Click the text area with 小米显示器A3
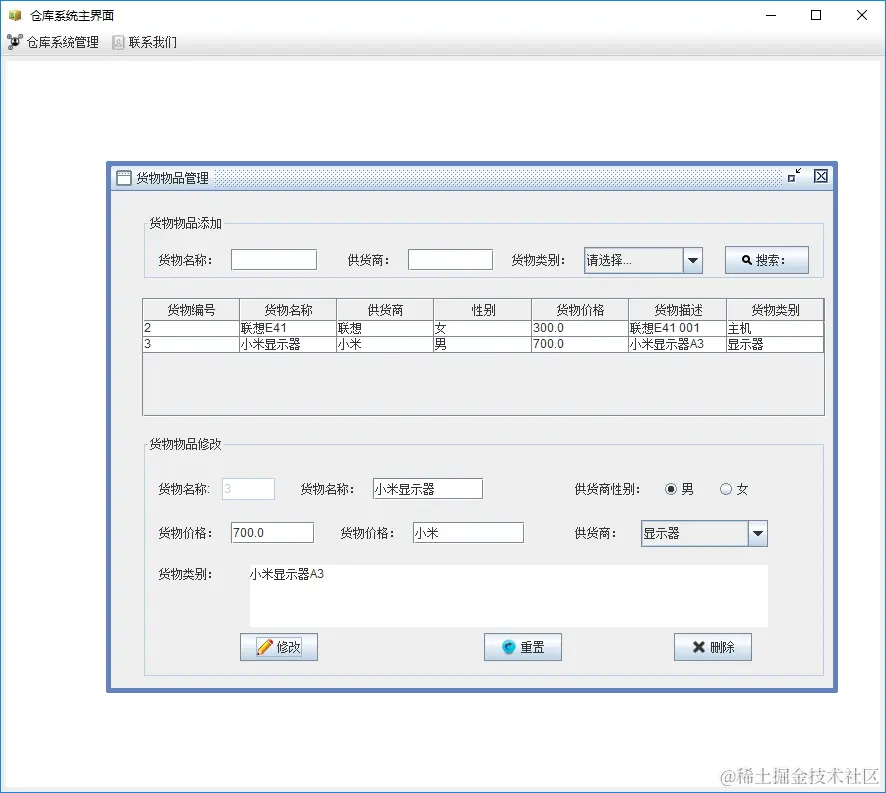Viewport: 886px width, 793px height. pyautogui.click(x=509, y=596)
